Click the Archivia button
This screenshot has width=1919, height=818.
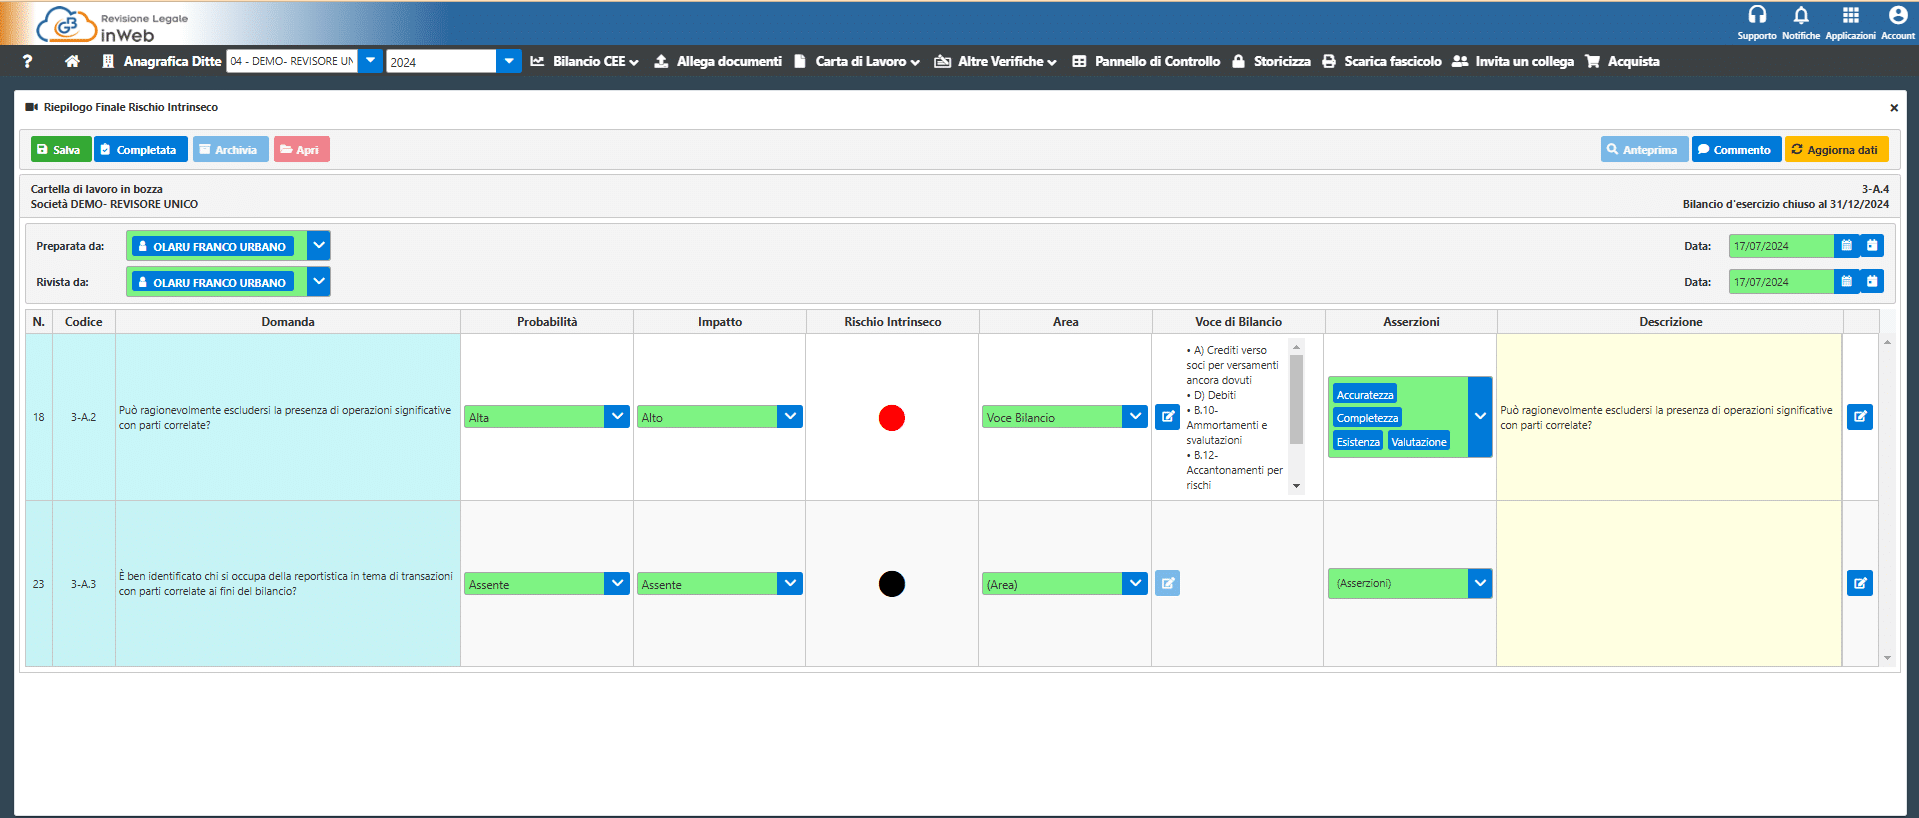230,149
